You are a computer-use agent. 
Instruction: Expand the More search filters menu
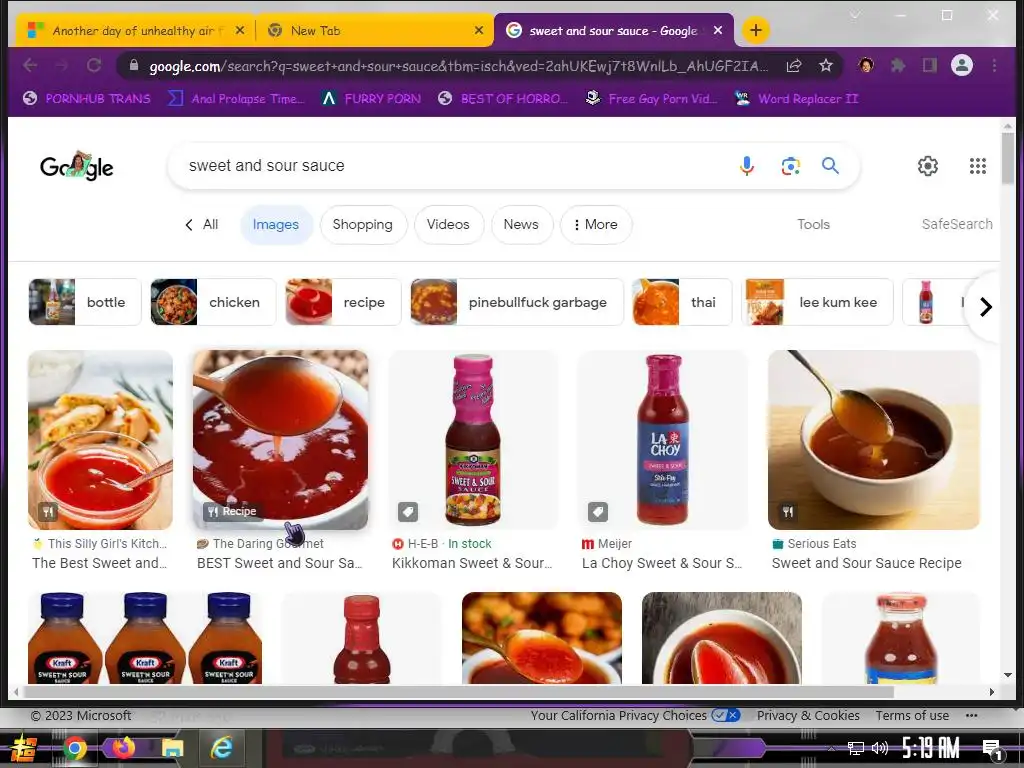596,225
